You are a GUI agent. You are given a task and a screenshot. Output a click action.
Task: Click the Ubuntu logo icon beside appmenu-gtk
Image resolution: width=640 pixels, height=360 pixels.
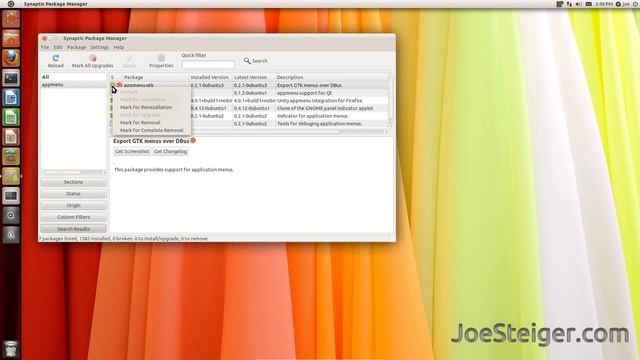pyautogui.click(x=120, y=85)
